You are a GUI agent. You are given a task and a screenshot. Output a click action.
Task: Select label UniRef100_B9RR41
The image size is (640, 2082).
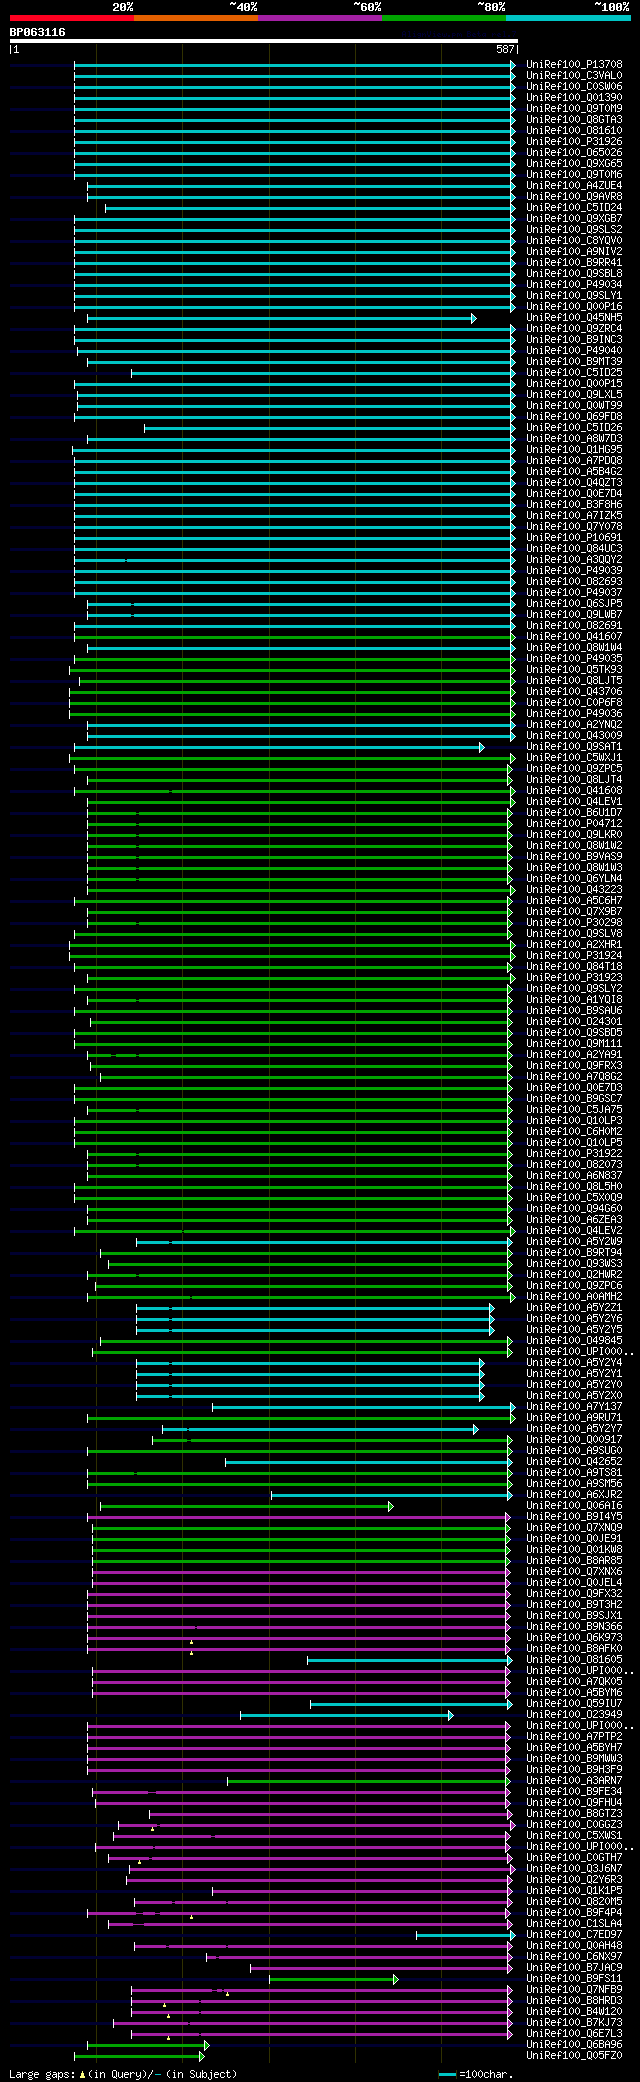tap(574, 263)
